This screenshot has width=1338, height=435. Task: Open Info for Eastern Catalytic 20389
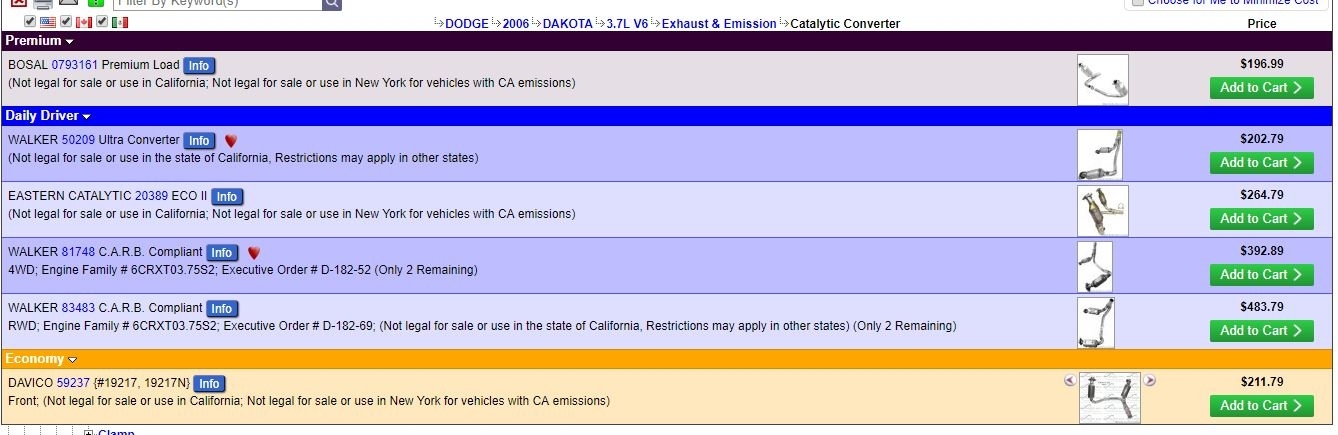[227, 197]
